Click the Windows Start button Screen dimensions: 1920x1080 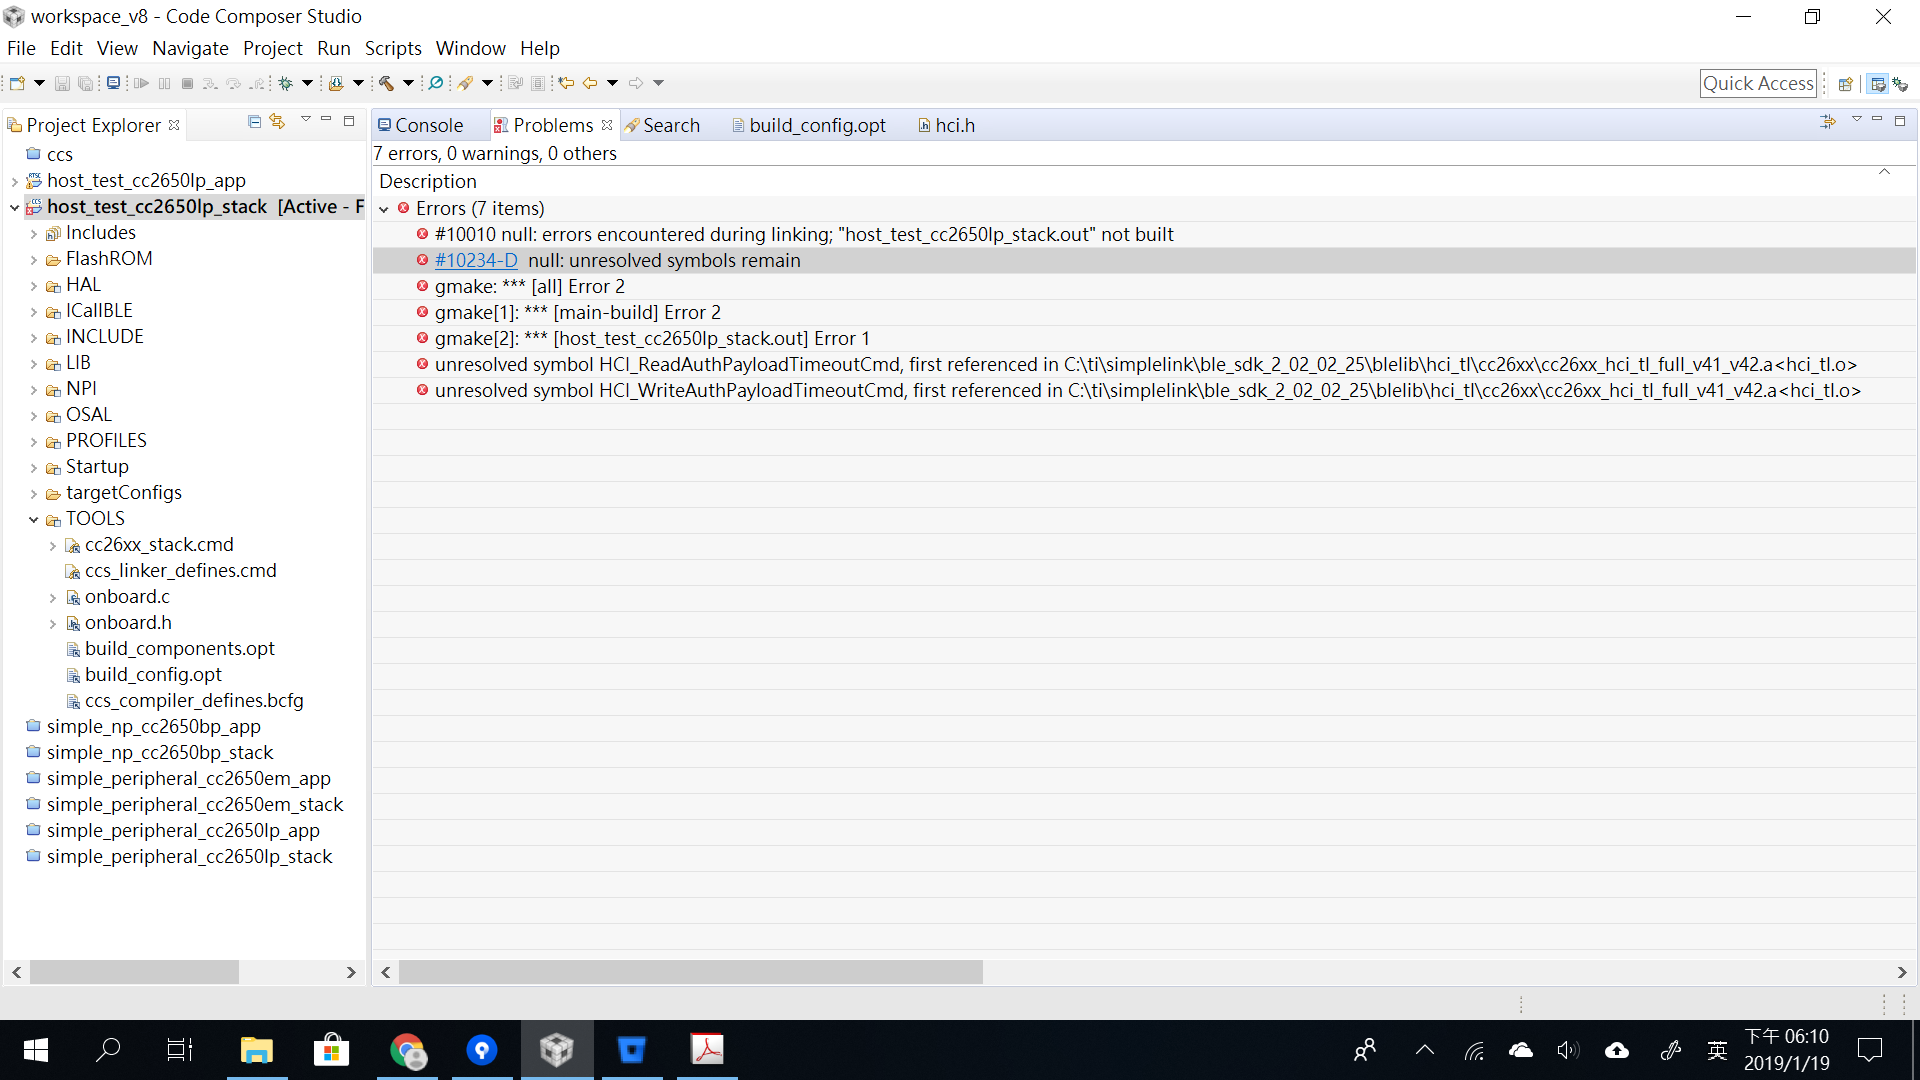(x=35, y=1050)
